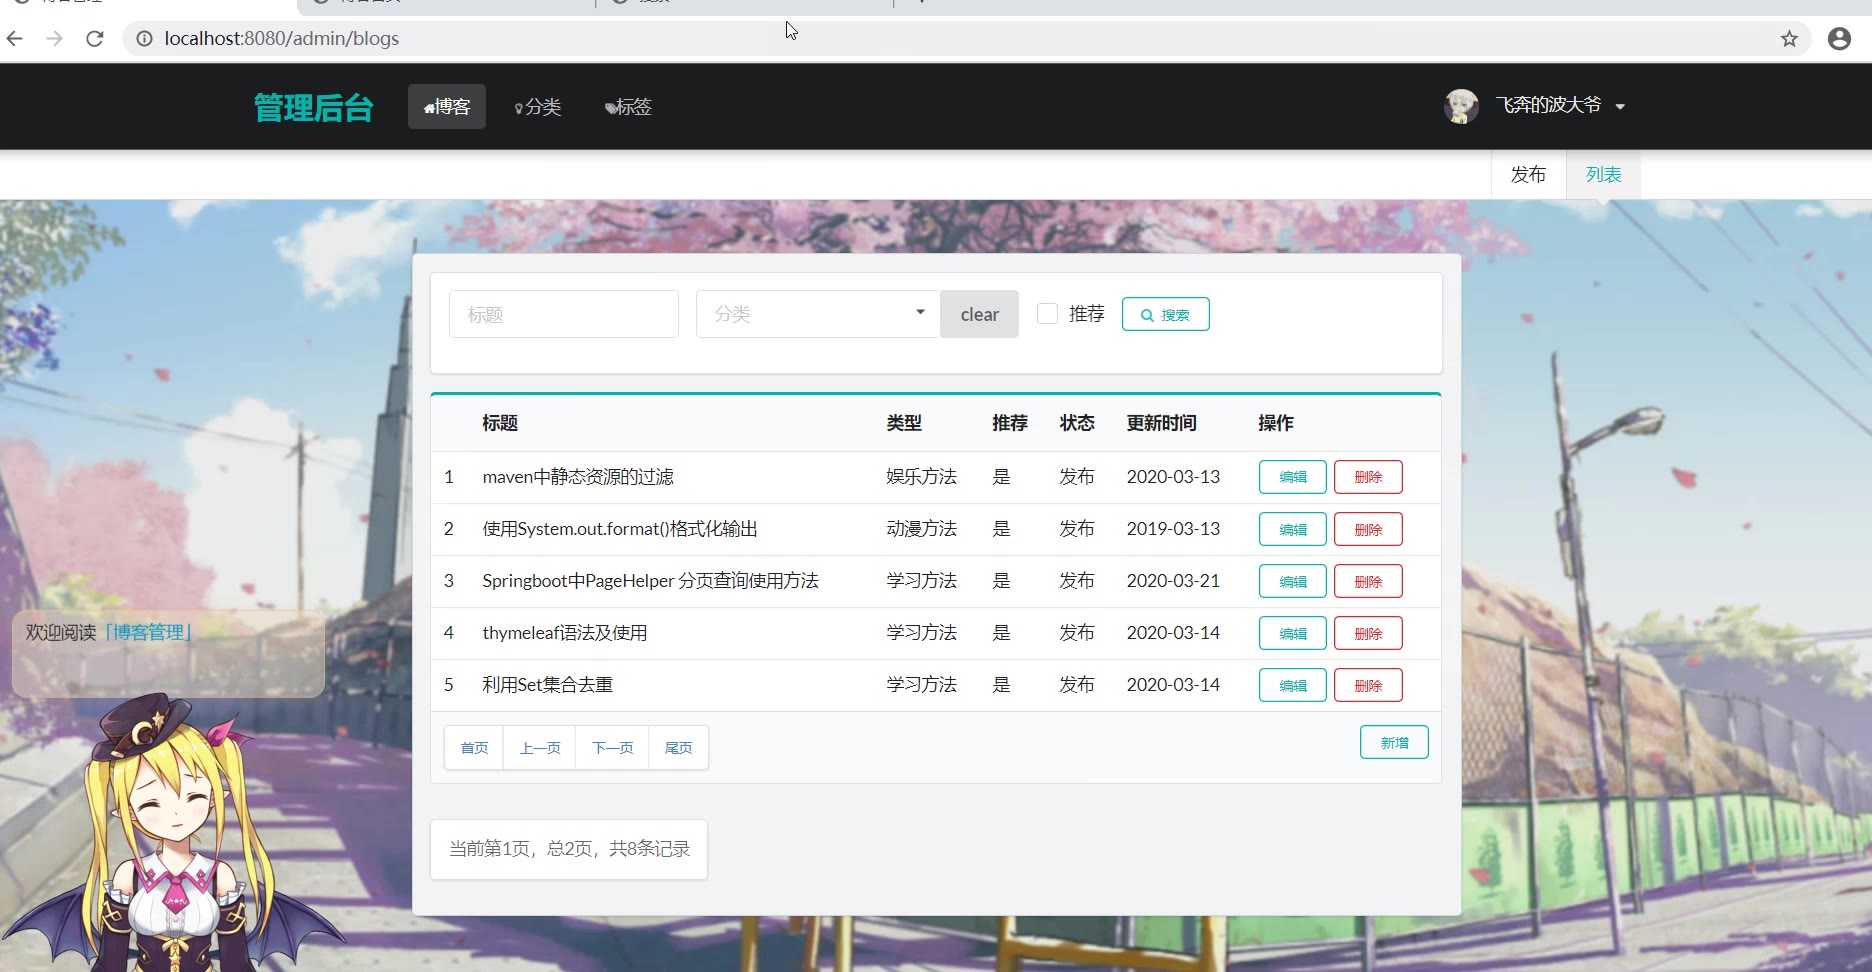Switch to the 列表 tab
The image size is (1872, 972).
click(1603, 175)
